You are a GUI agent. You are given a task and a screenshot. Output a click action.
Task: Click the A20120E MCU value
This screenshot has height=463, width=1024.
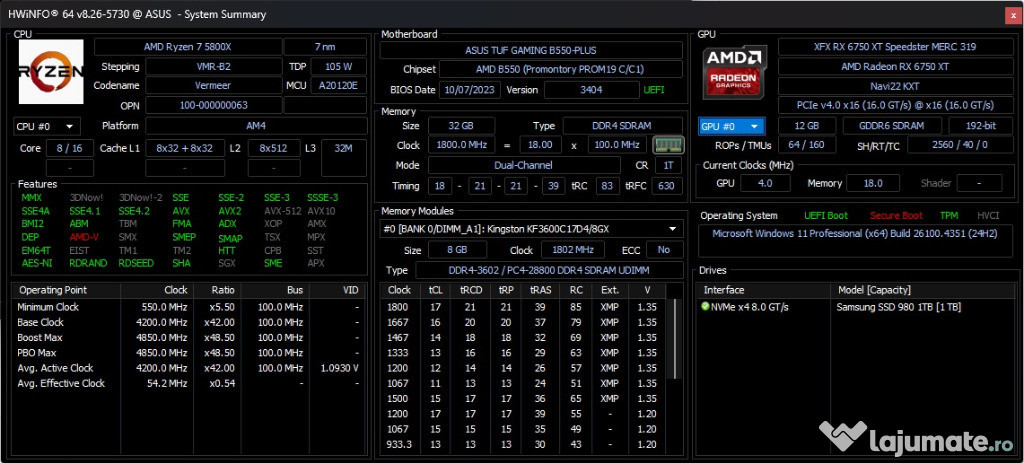[x=338, y=86]
